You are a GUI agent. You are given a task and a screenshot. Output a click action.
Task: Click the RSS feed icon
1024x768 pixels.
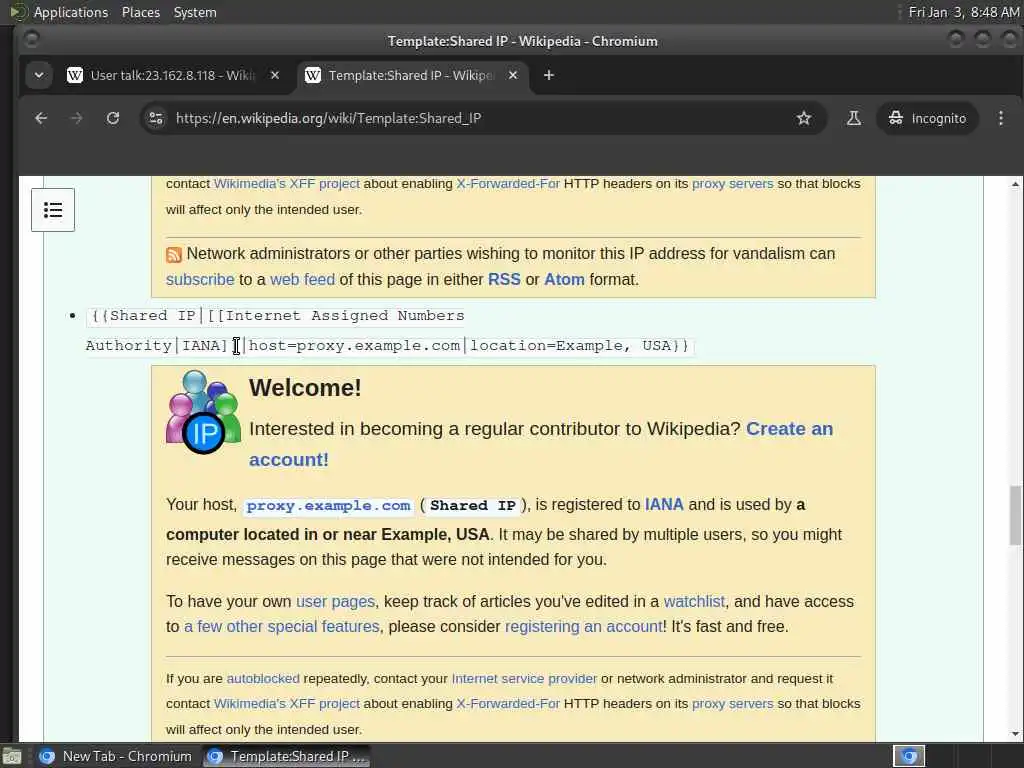pyautogui.click(x=174, y=255)
